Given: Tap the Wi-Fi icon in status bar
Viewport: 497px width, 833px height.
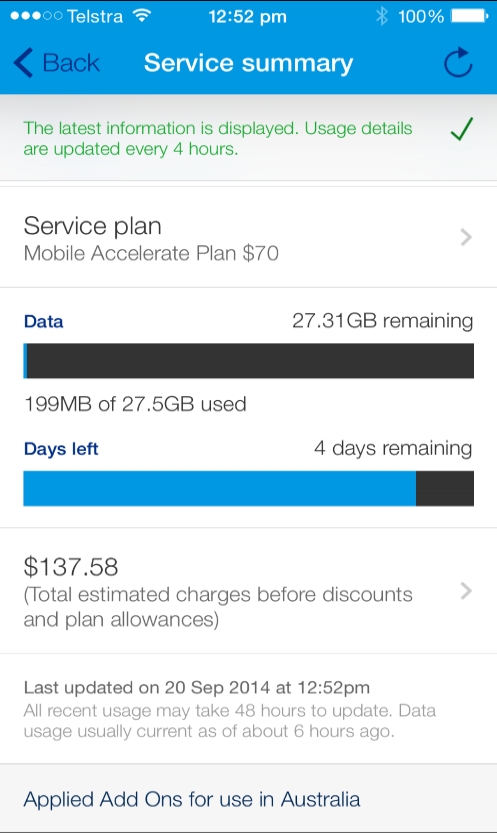Looking at the screenshot, I should [141, 15].
